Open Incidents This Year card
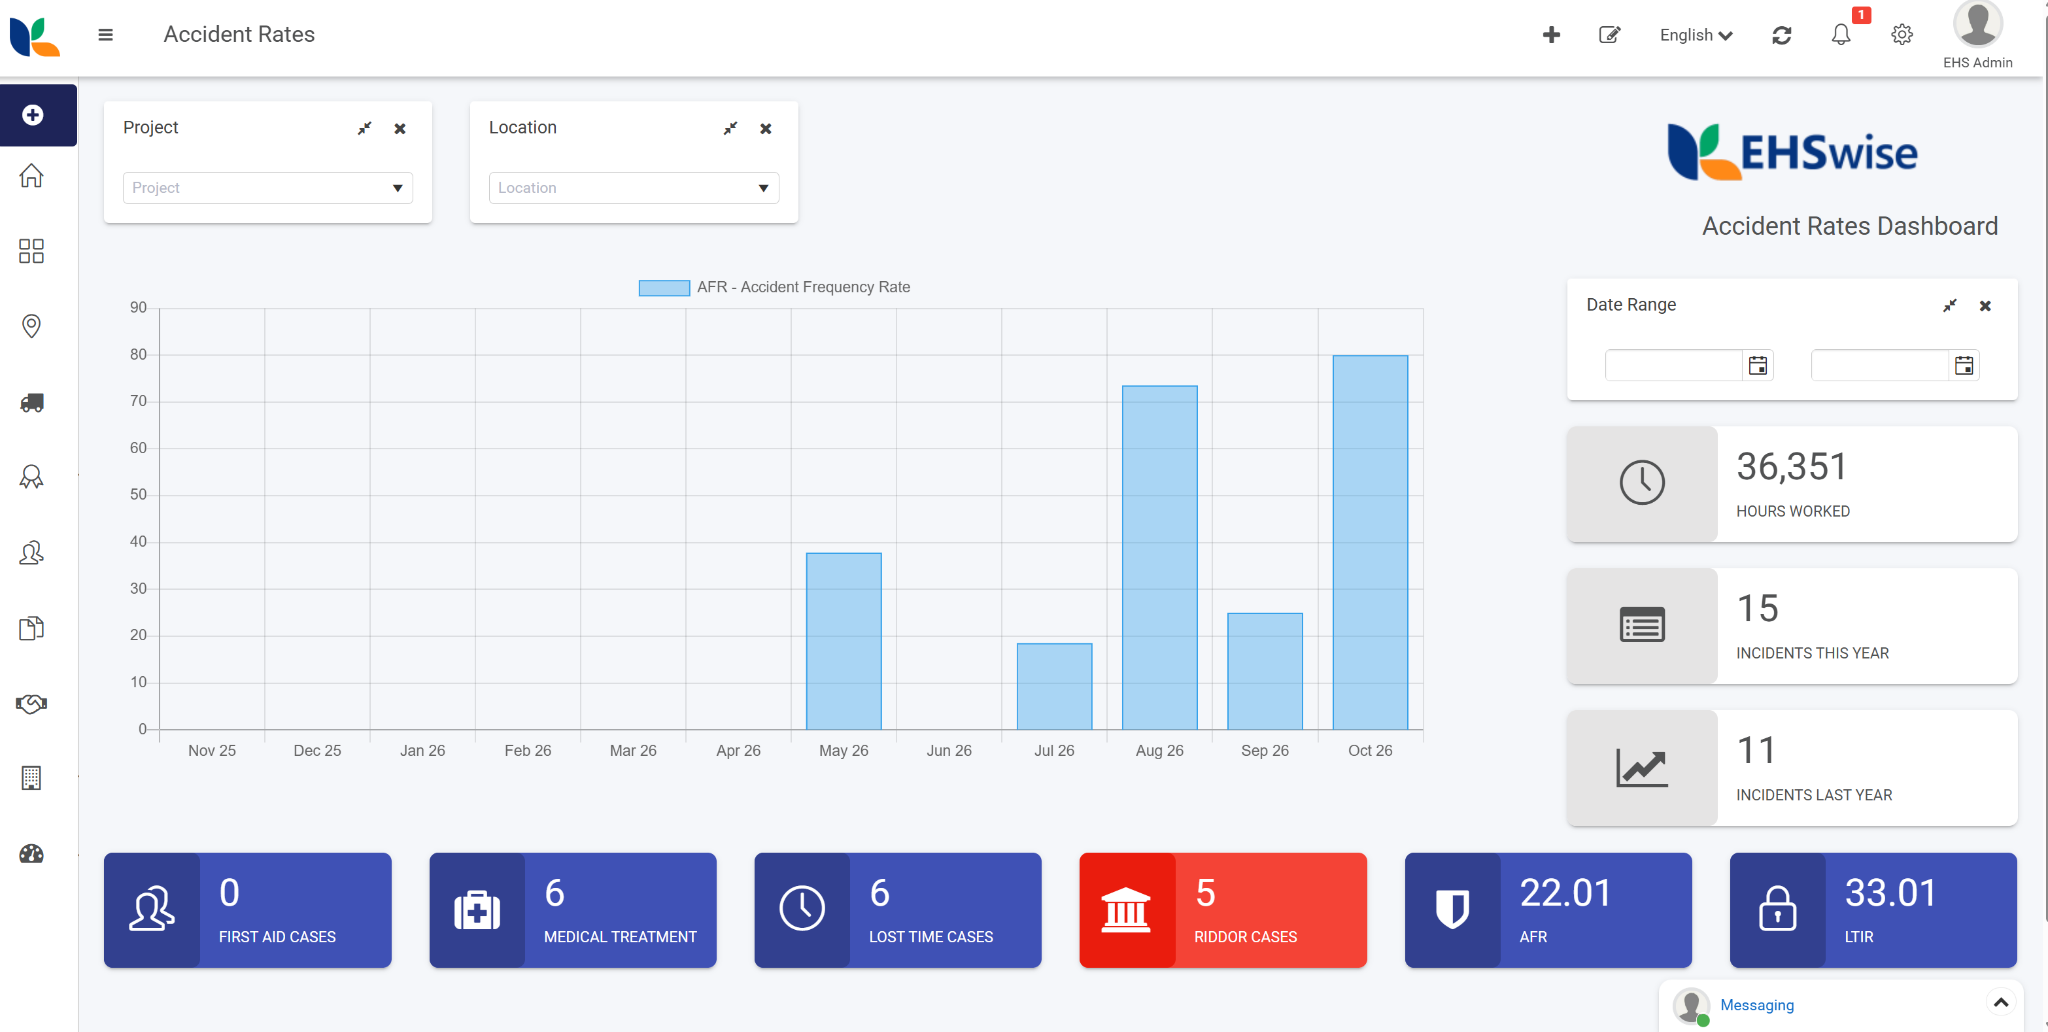Screen dimensions: 2048x1032 tap(1792, 626)
